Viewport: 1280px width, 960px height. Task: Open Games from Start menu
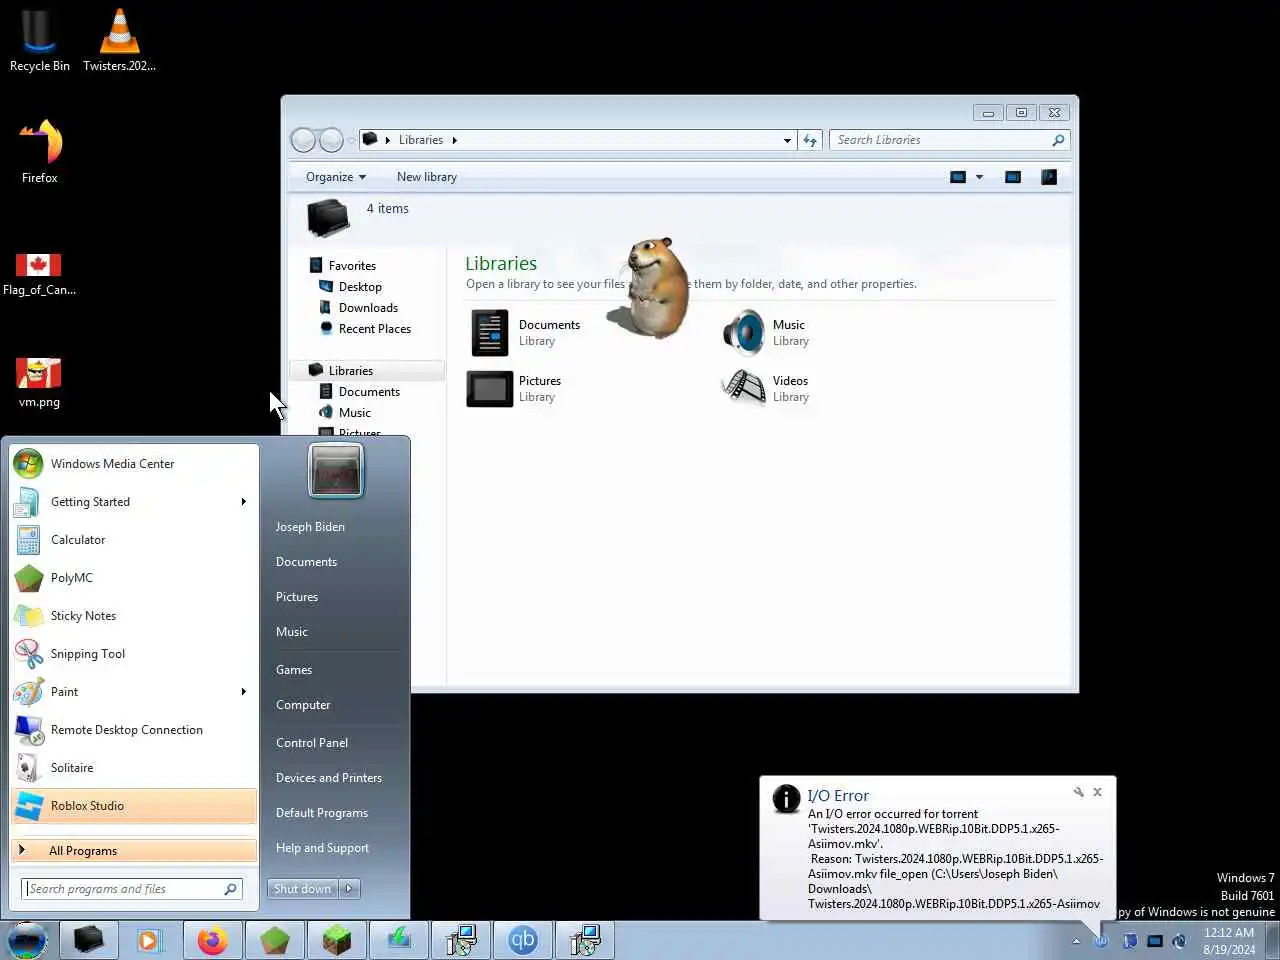294,670
